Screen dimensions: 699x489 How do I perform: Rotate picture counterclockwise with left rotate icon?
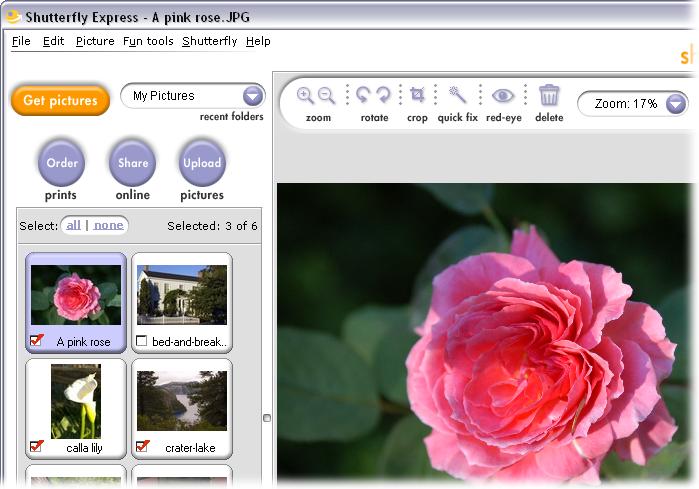362,95
